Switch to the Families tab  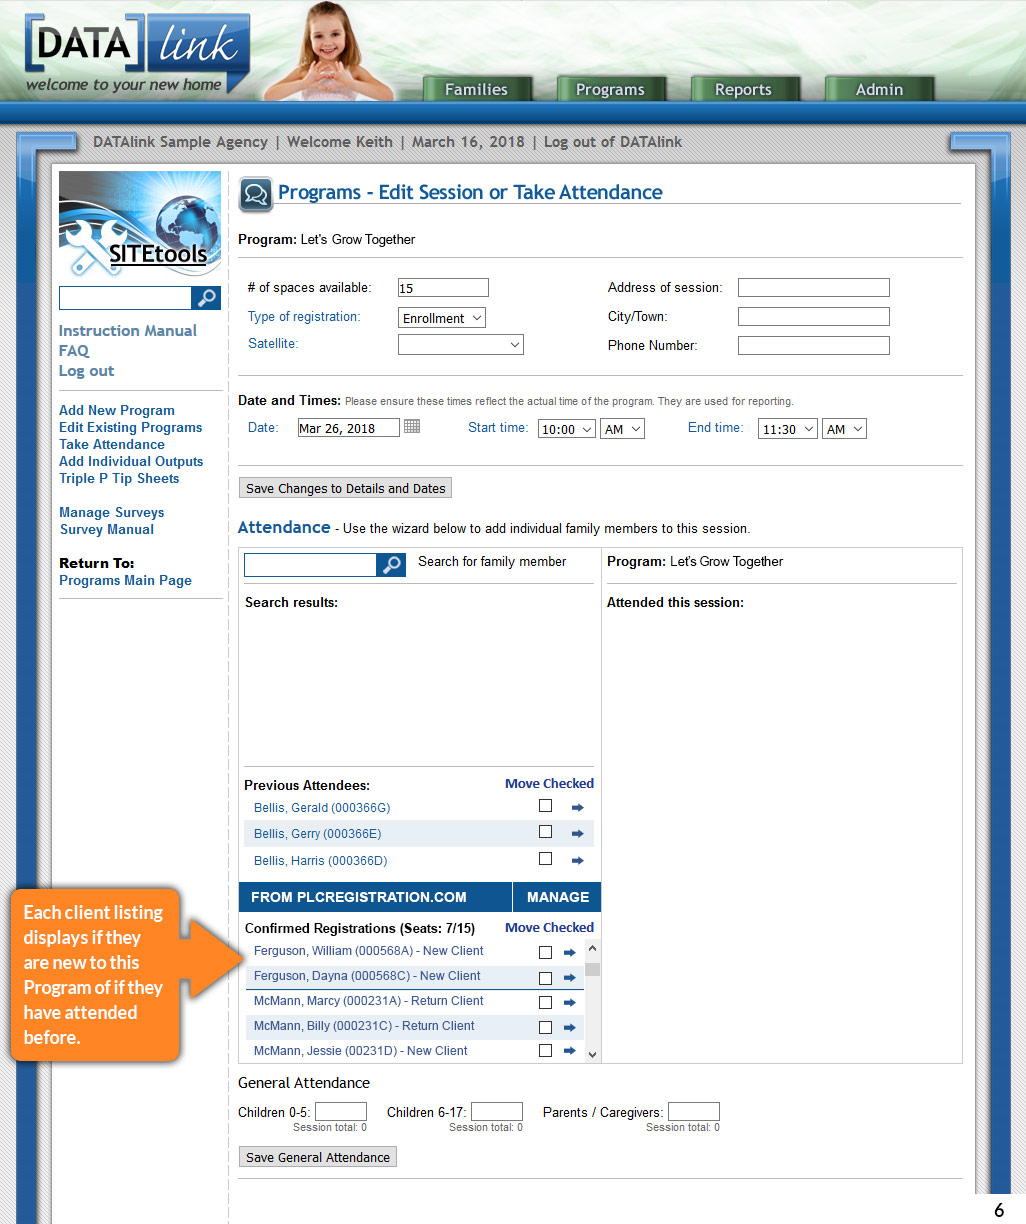[x=476, y=90]
